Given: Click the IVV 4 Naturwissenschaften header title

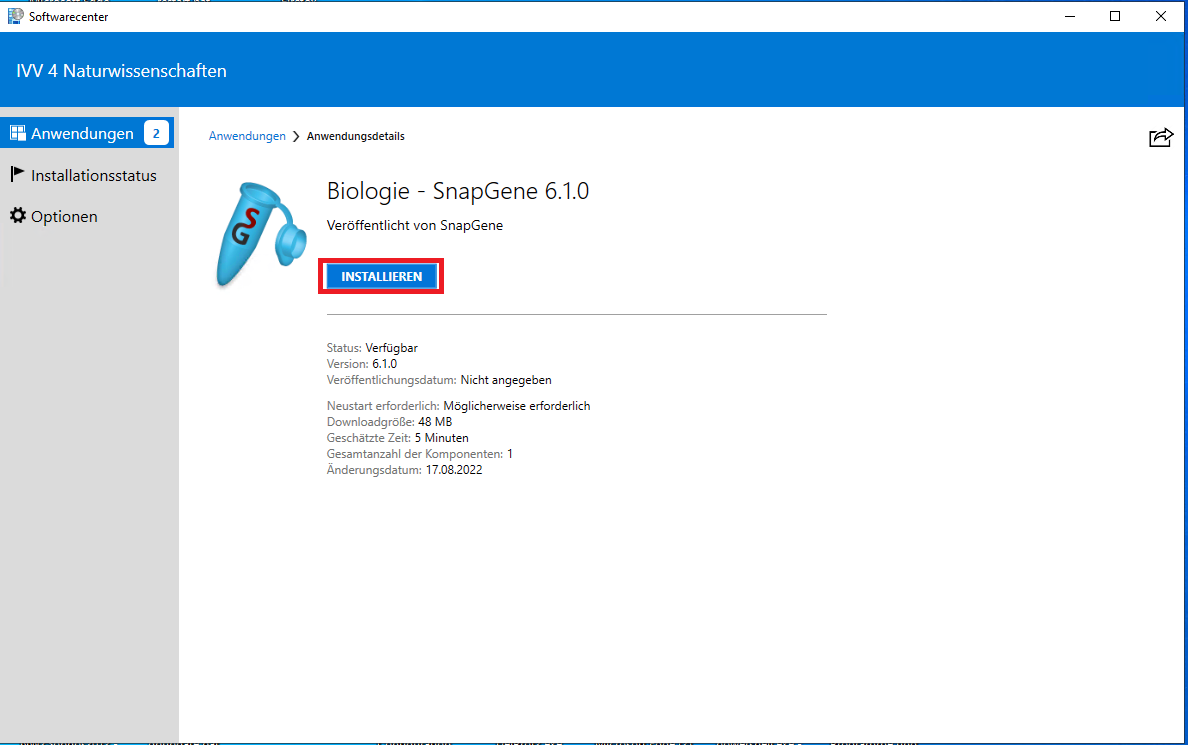Looking at the screenshot, I should point(121,71).
